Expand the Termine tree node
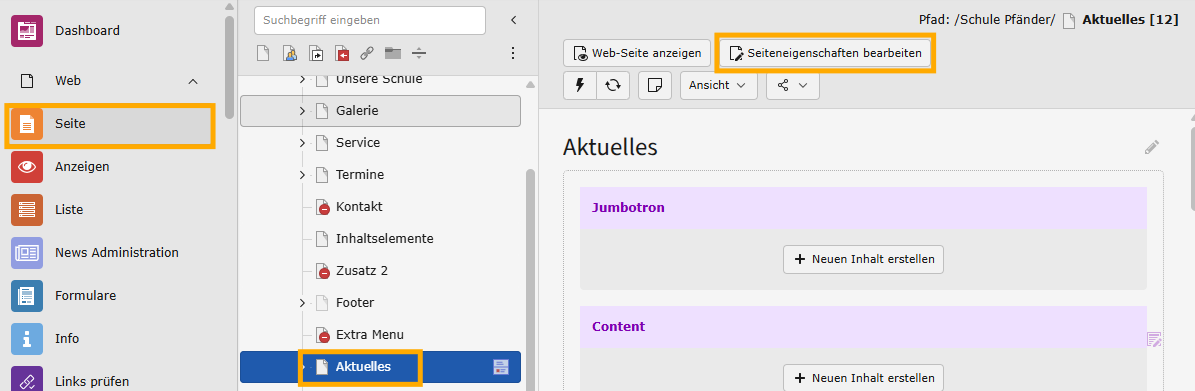 click(x=302, y=175)
